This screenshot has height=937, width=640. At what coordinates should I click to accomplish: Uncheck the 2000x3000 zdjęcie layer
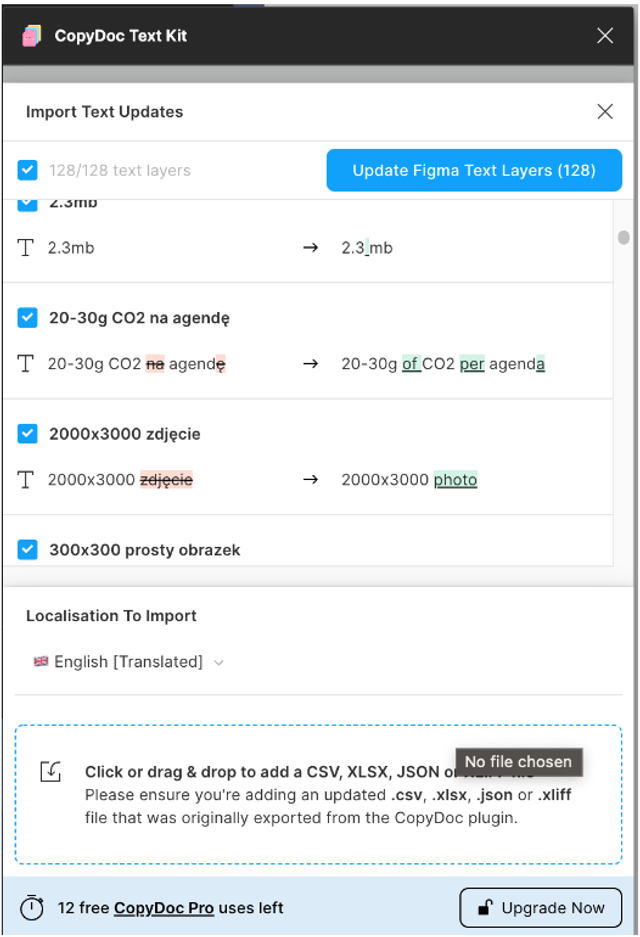27,434
